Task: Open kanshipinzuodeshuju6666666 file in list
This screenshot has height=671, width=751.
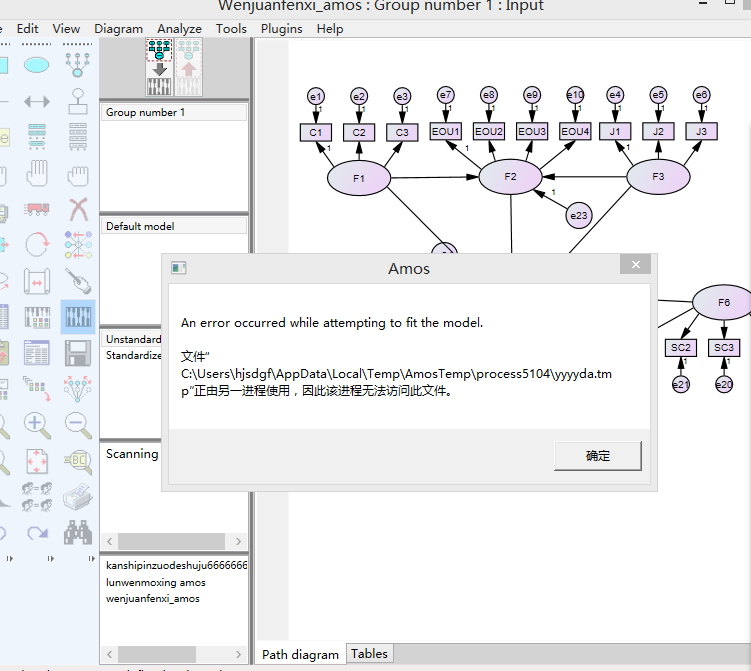Action: 176,566
